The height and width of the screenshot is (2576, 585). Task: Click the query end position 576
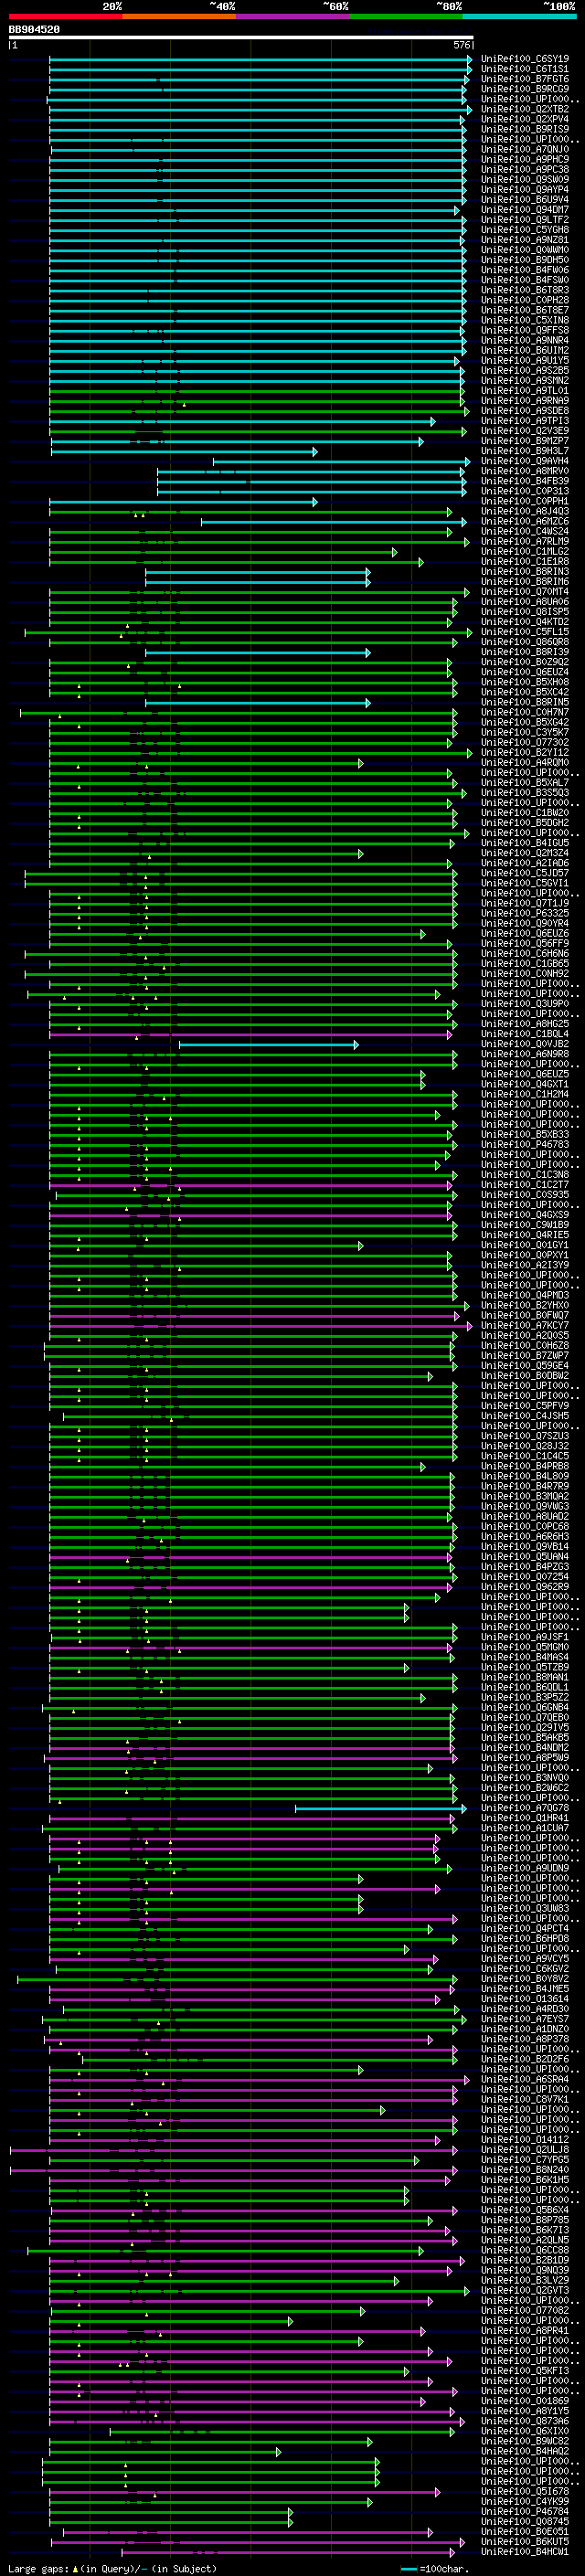[462, 45]
